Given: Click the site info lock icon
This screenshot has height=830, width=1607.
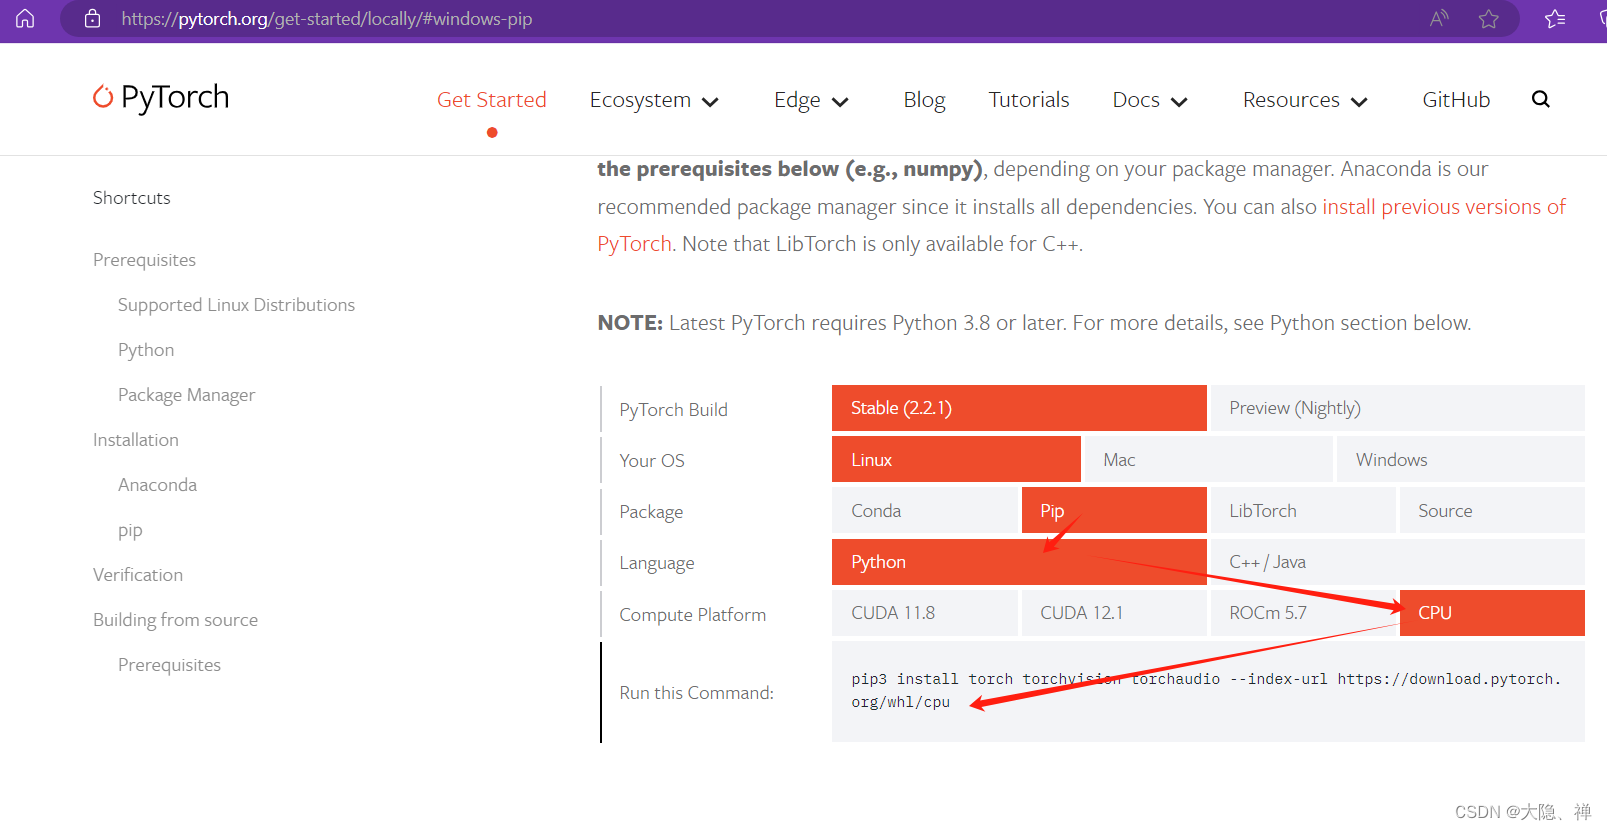Looking at the screenshot, I should click(x=92, y=18).
